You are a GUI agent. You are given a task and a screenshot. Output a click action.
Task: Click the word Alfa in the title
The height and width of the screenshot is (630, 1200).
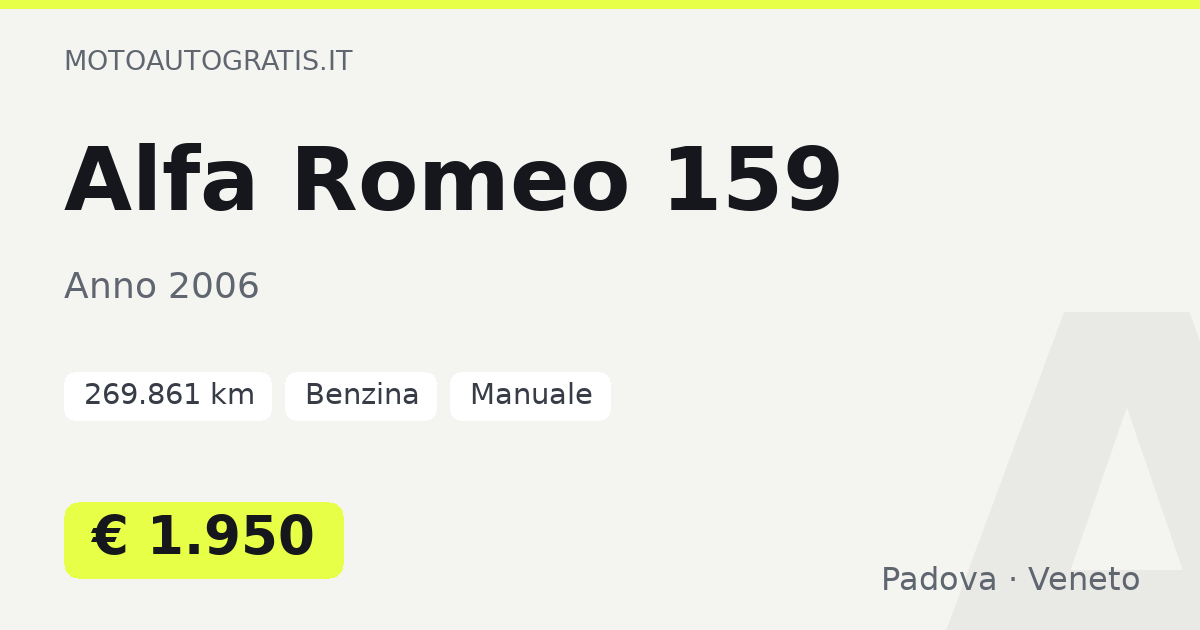[x=161, y=182]
